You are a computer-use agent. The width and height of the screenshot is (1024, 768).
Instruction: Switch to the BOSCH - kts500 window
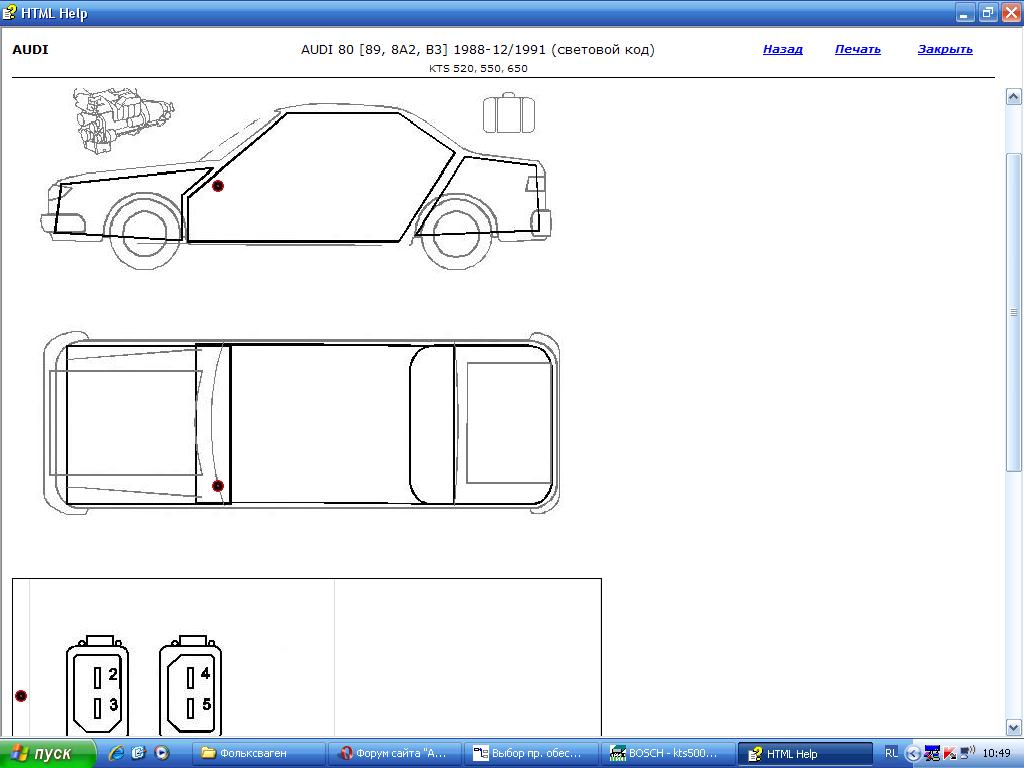[667, 754]
